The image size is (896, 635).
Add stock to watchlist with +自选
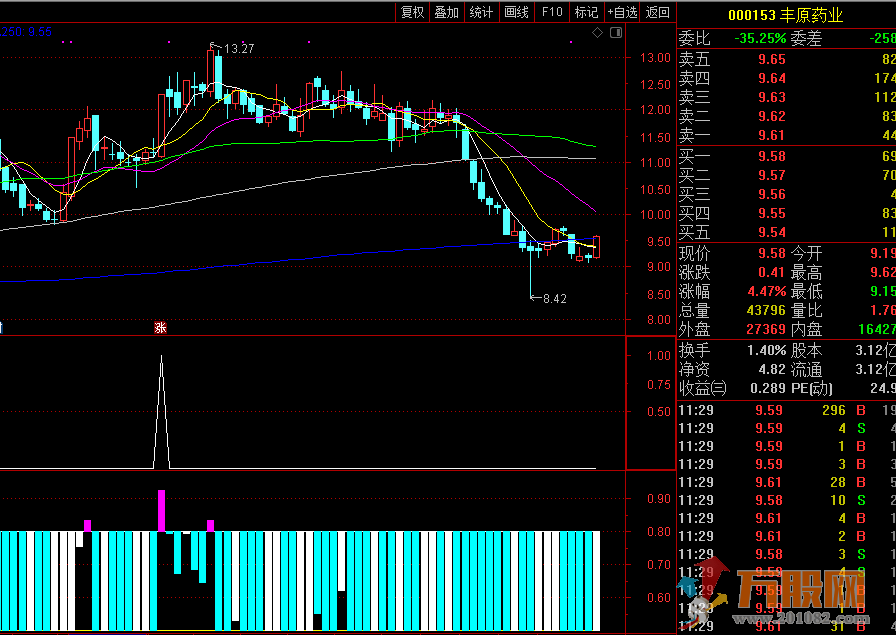pyautogui.click(x=622, y=12)
